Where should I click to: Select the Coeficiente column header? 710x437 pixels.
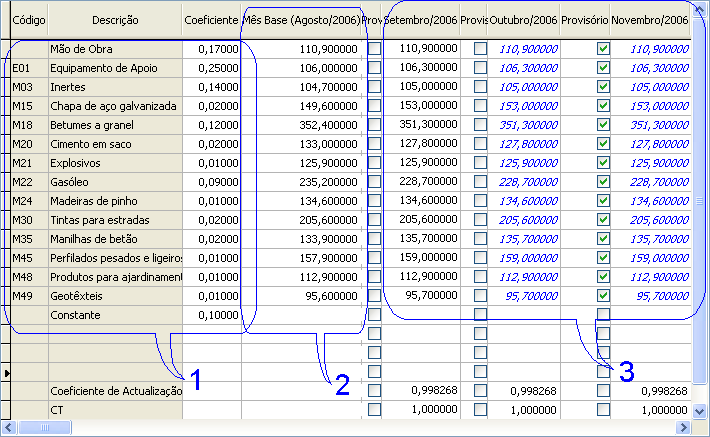[x=212, y=20]
